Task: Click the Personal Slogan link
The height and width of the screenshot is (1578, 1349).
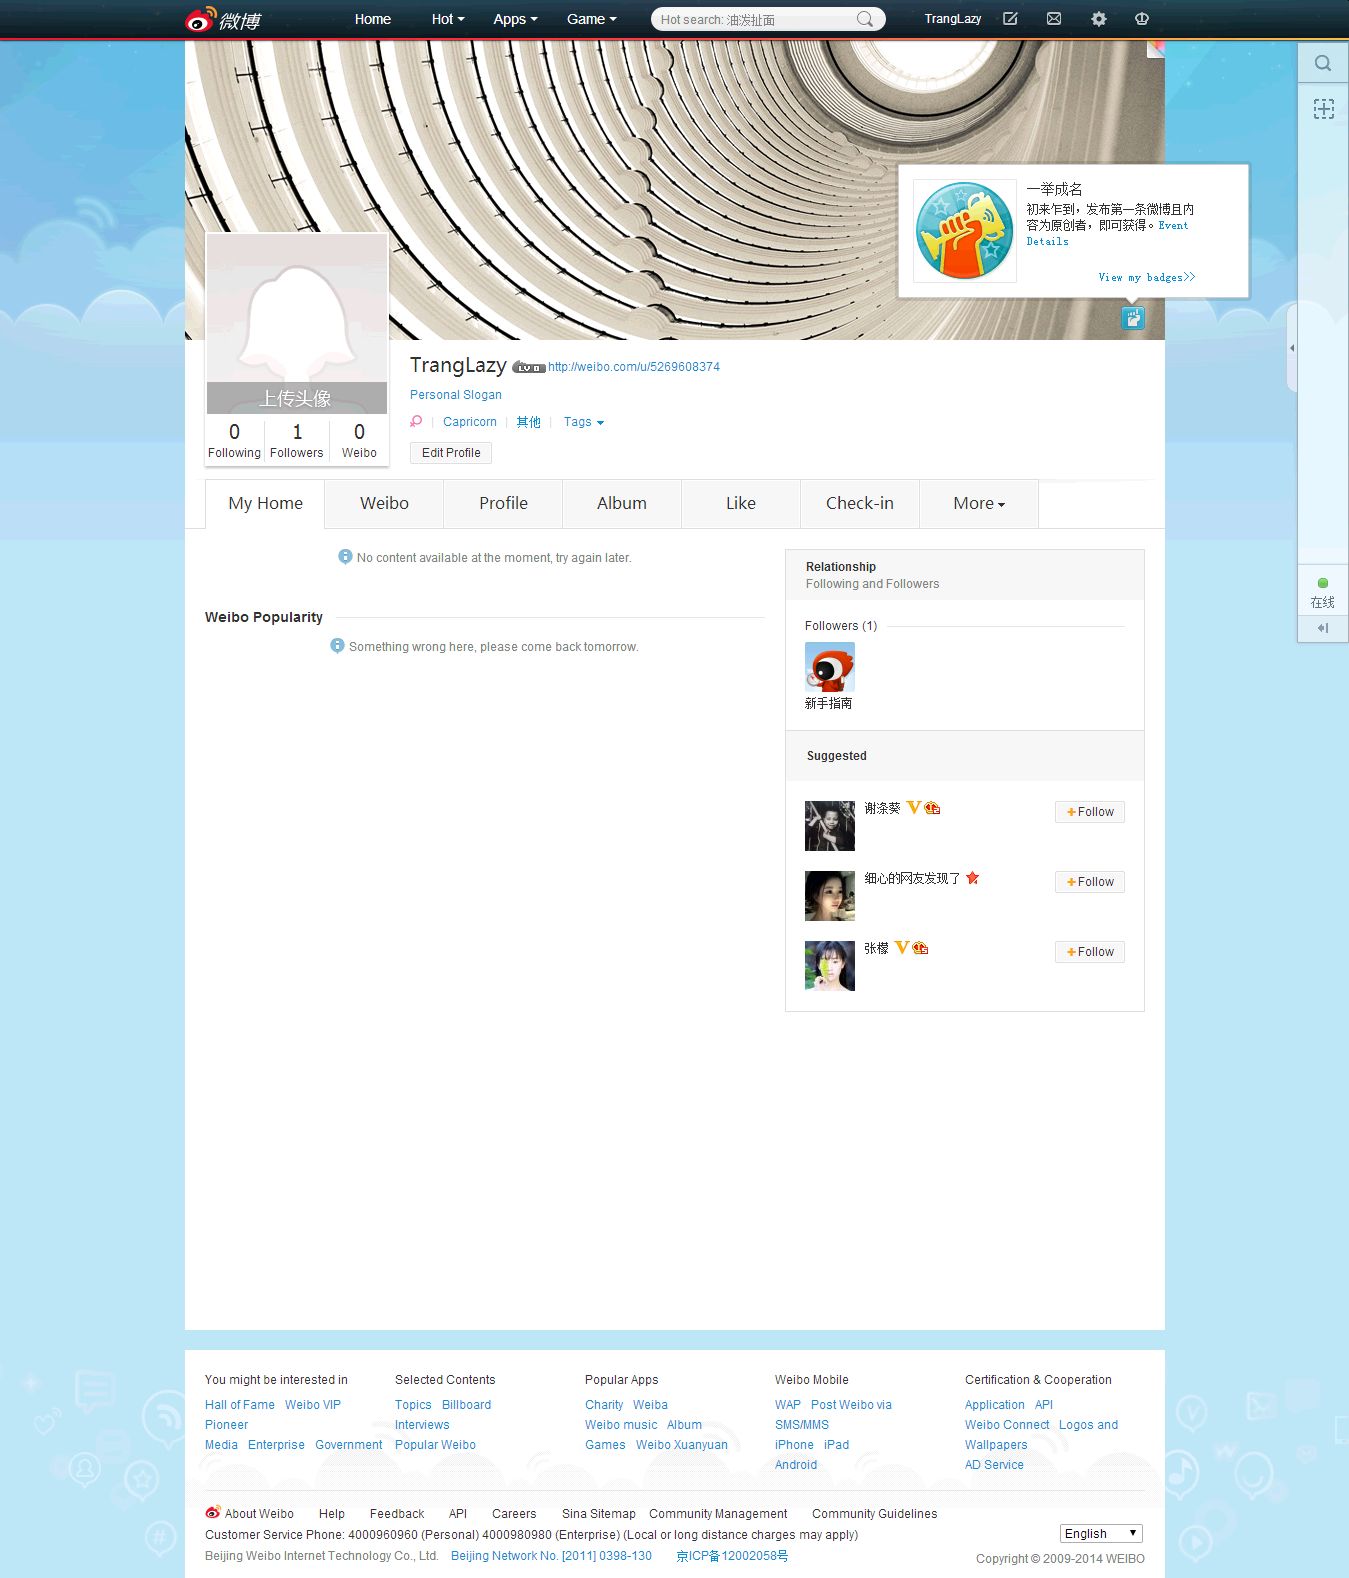Action: click(x=456, y=395)
